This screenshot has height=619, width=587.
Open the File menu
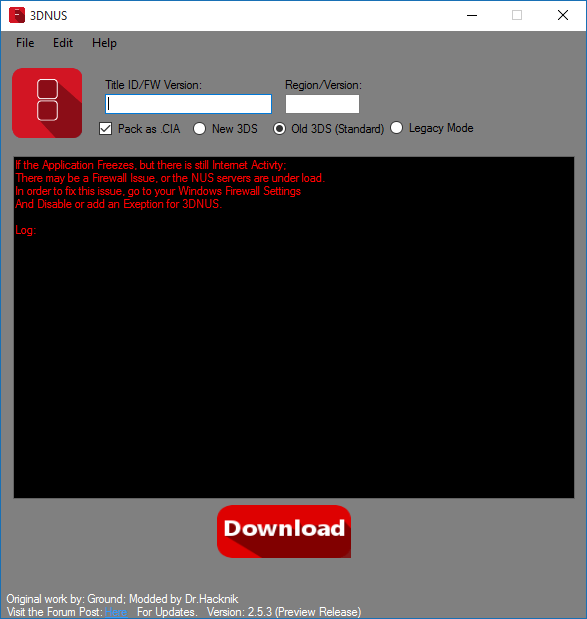click(x=25, y=43)
